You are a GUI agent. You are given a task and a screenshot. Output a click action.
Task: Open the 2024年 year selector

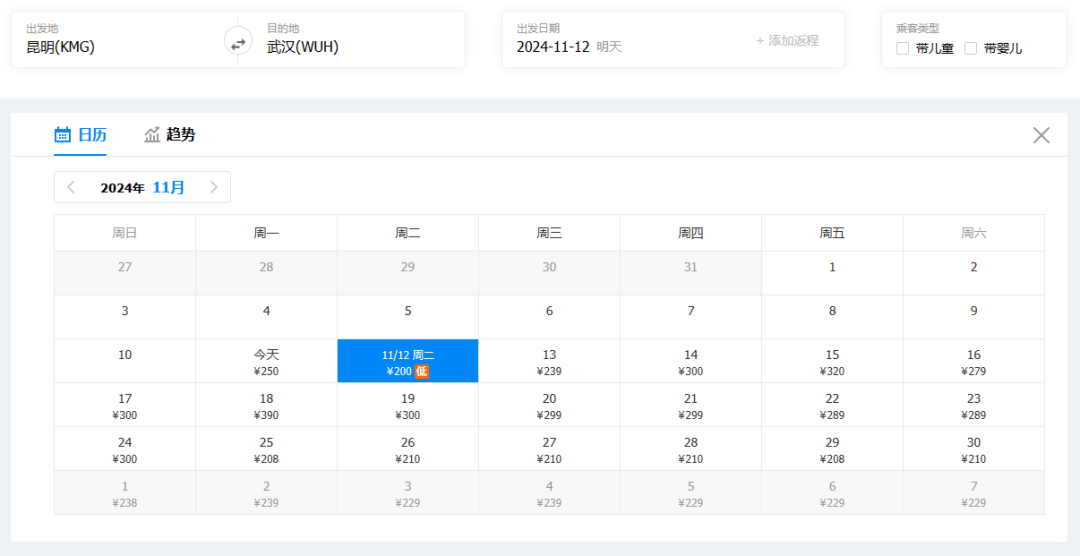pos(123,187)
